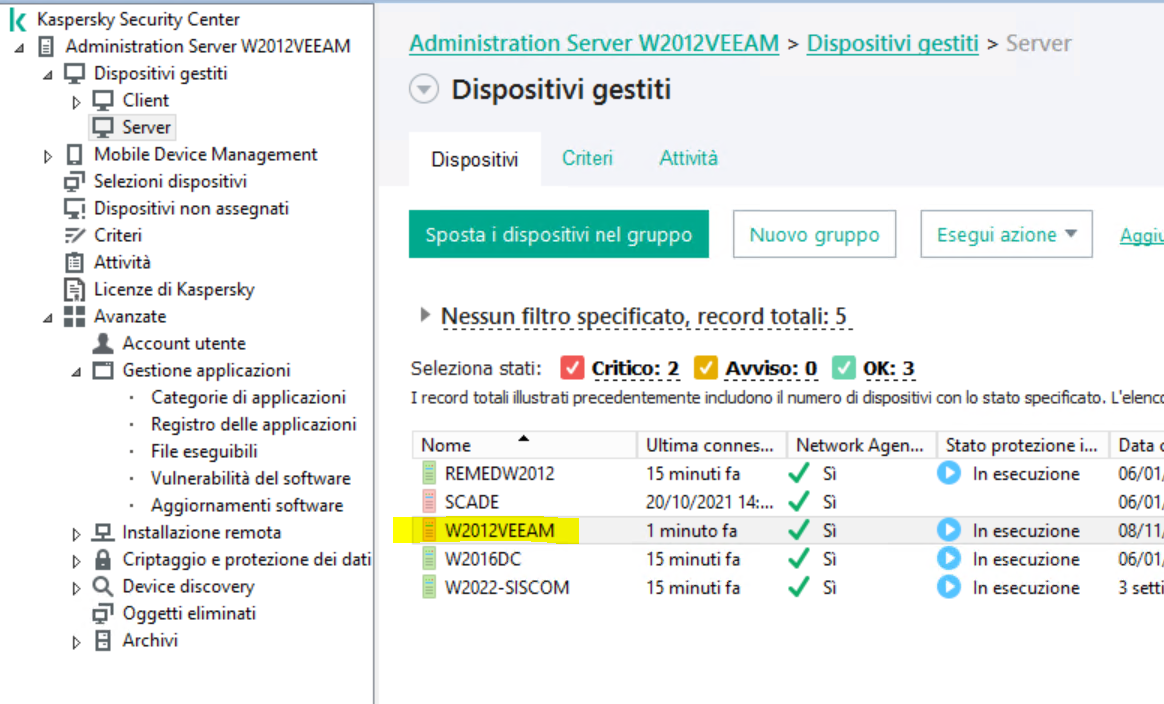Sort by the Stato protezione column header
This screenshot has width=1164, height=704.
click(x=1022, y=445)
